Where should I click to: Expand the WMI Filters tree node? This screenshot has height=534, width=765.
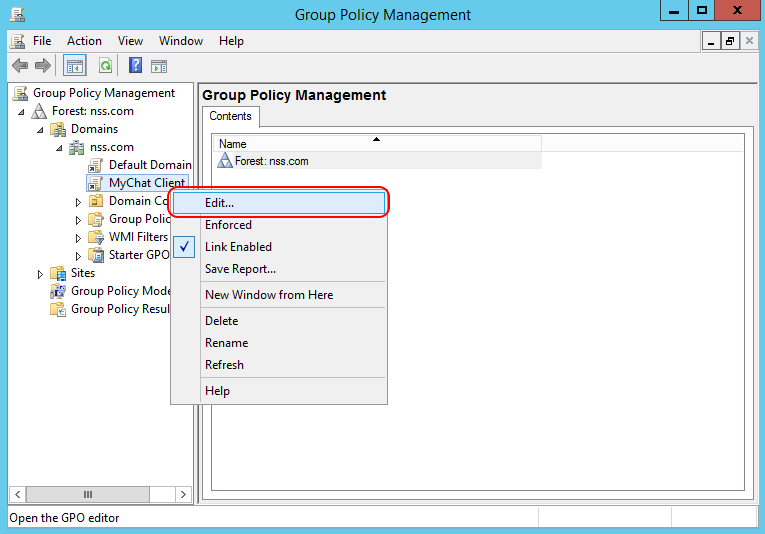tap(79, 237)
